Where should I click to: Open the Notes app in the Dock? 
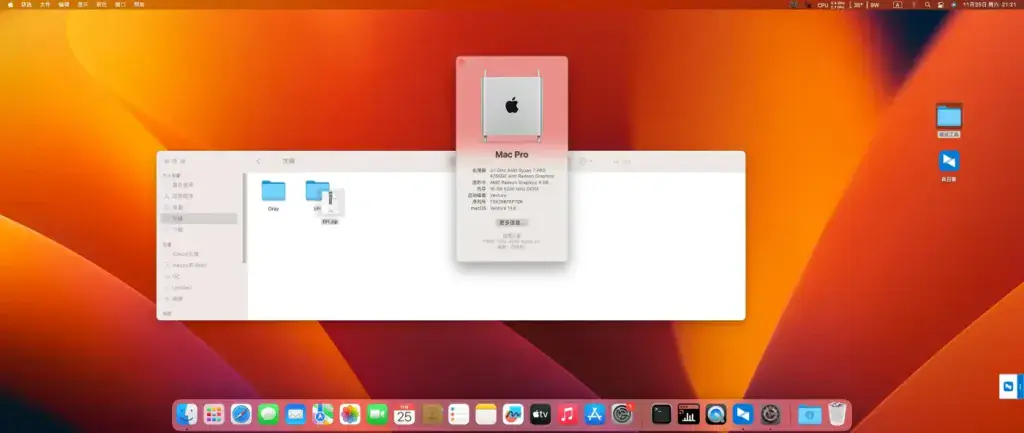(486, 414)
